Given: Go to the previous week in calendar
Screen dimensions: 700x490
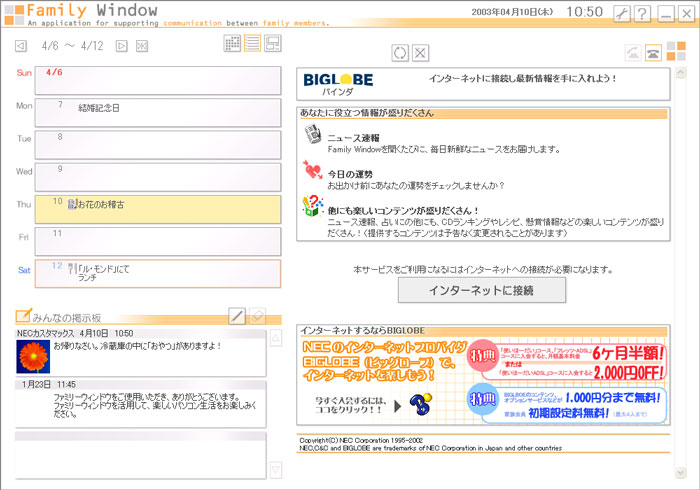Looking at the screenshot, I should pos(22,46).
